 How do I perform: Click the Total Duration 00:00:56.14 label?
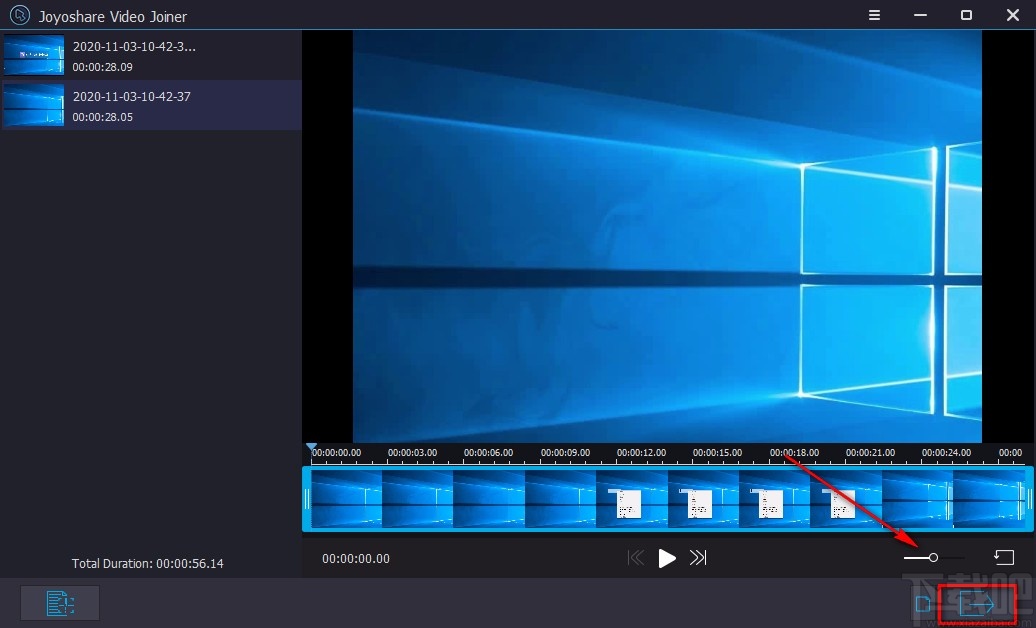coord(147,564)
